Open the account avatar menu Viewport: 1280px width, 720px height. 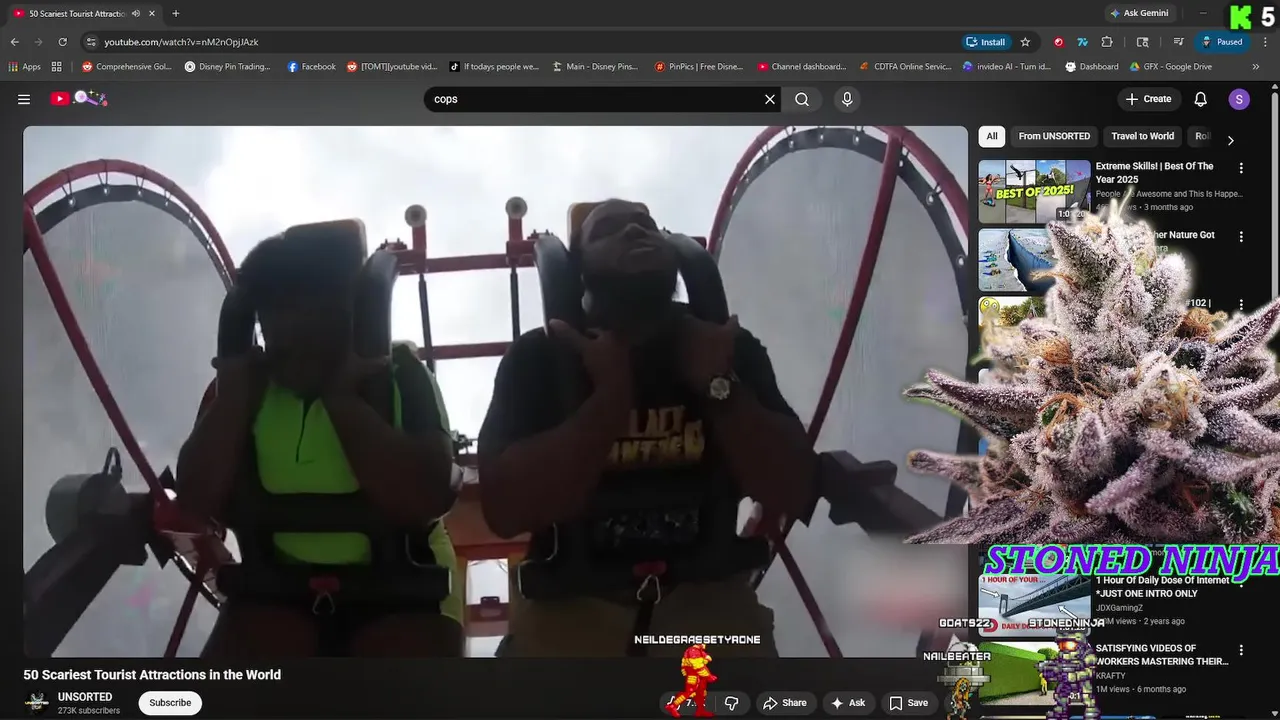point(1239,99)
